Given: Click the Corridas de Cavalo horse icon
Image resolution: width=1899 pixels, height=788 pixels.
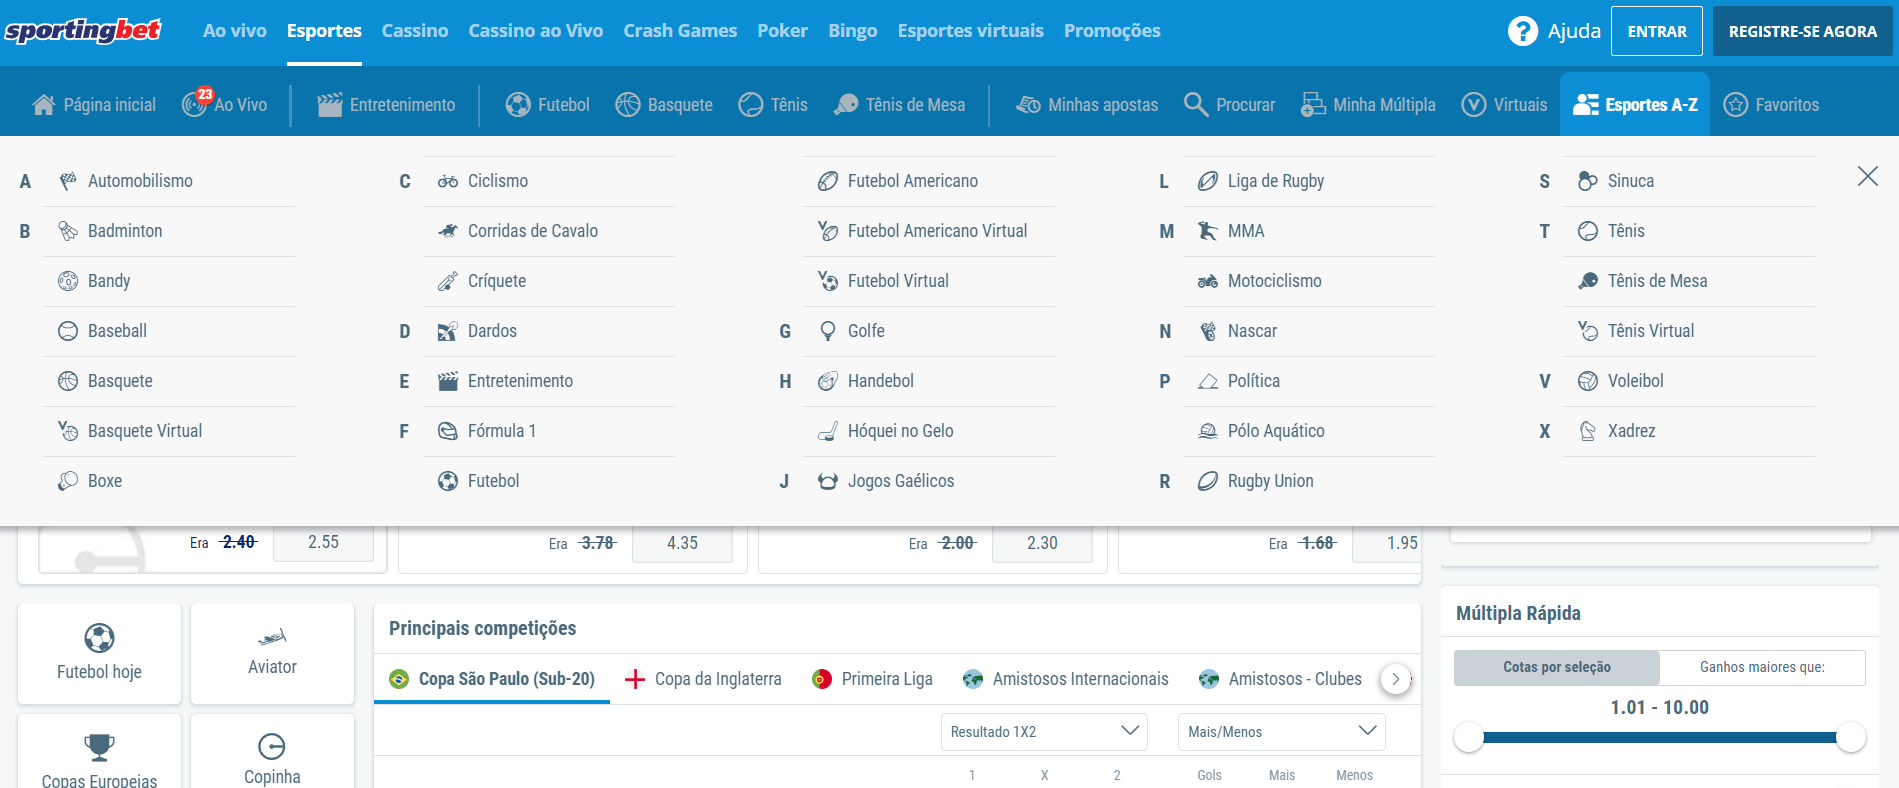Looking at the screenshot, I should pos(448,231).
